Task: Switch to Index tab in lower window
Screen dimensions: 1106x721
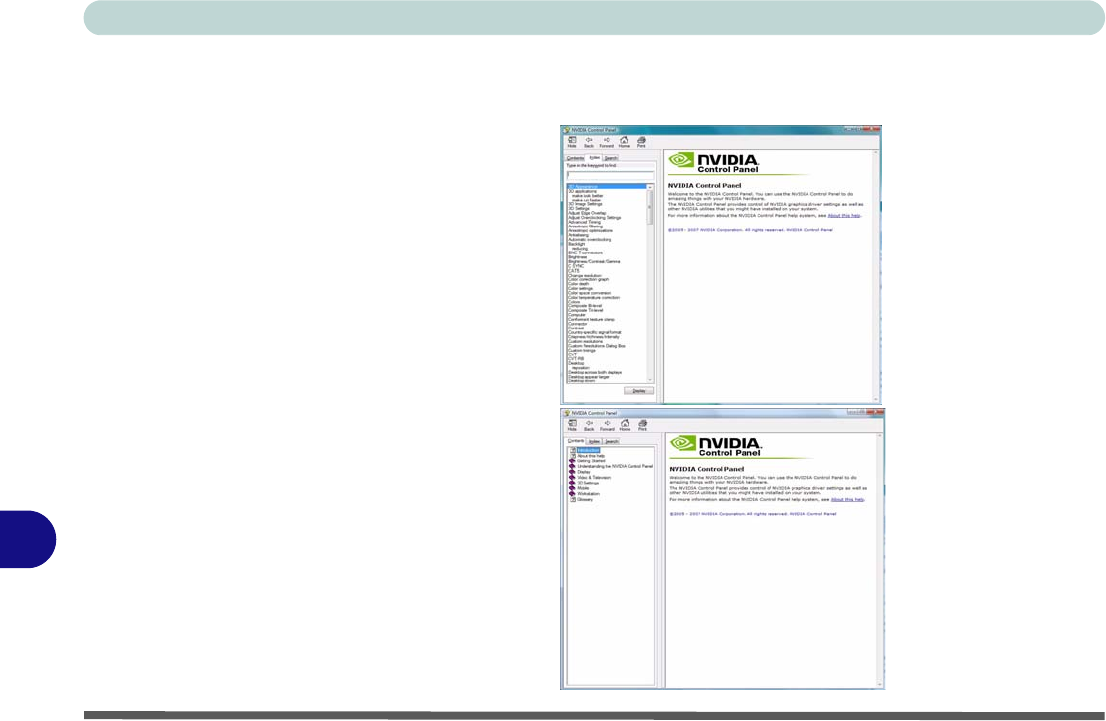Action: click(595, 442)
